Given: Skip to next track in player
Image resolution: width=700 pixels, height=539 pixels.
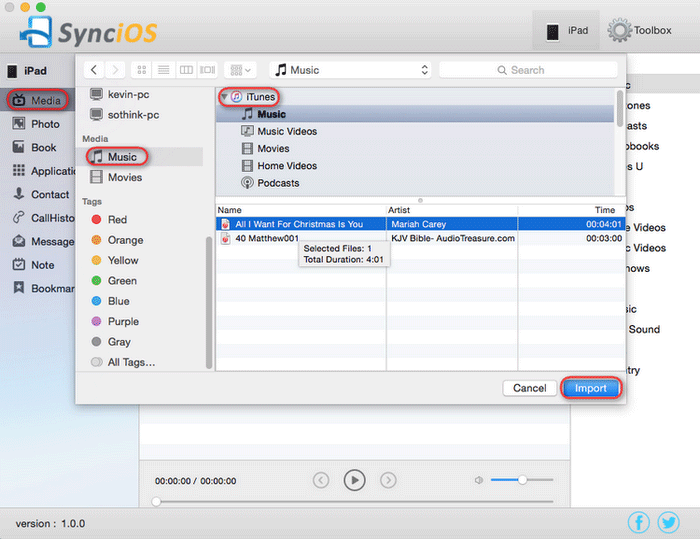Looking at the screenshot, I should [x=388, y=480].
